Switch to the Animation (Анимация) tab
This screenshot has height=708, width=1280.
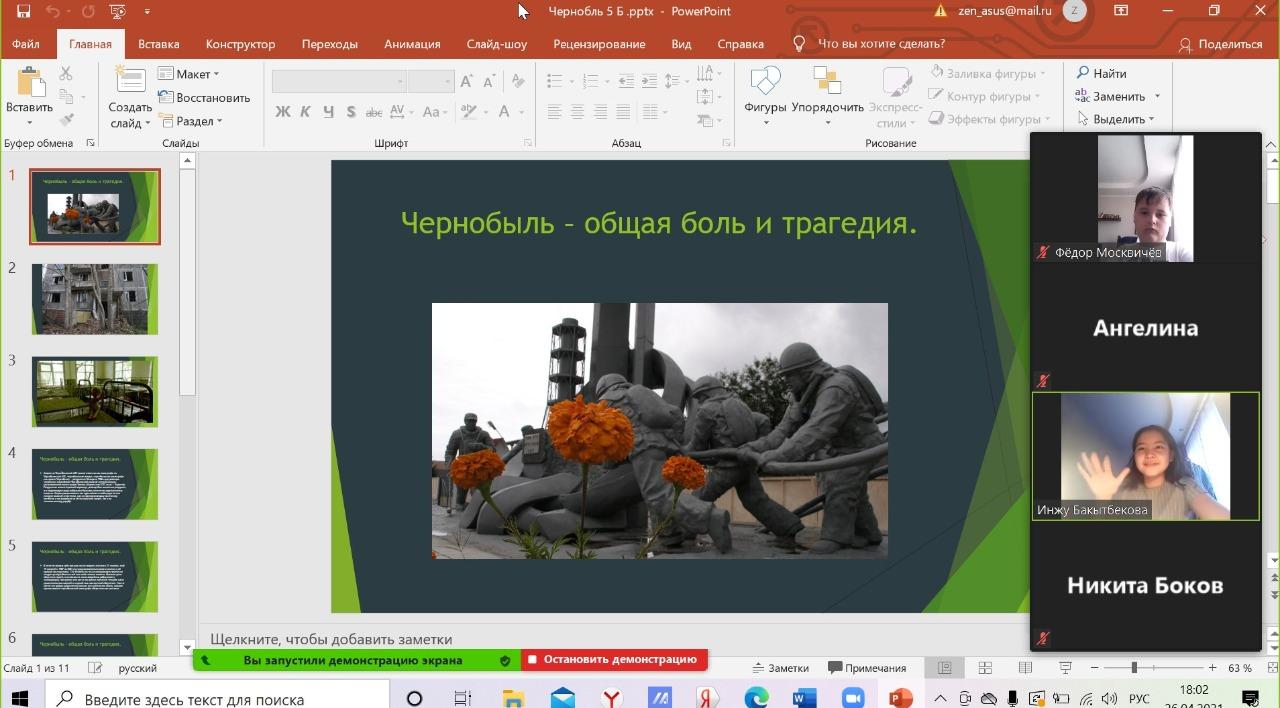(x=412, y=44)
